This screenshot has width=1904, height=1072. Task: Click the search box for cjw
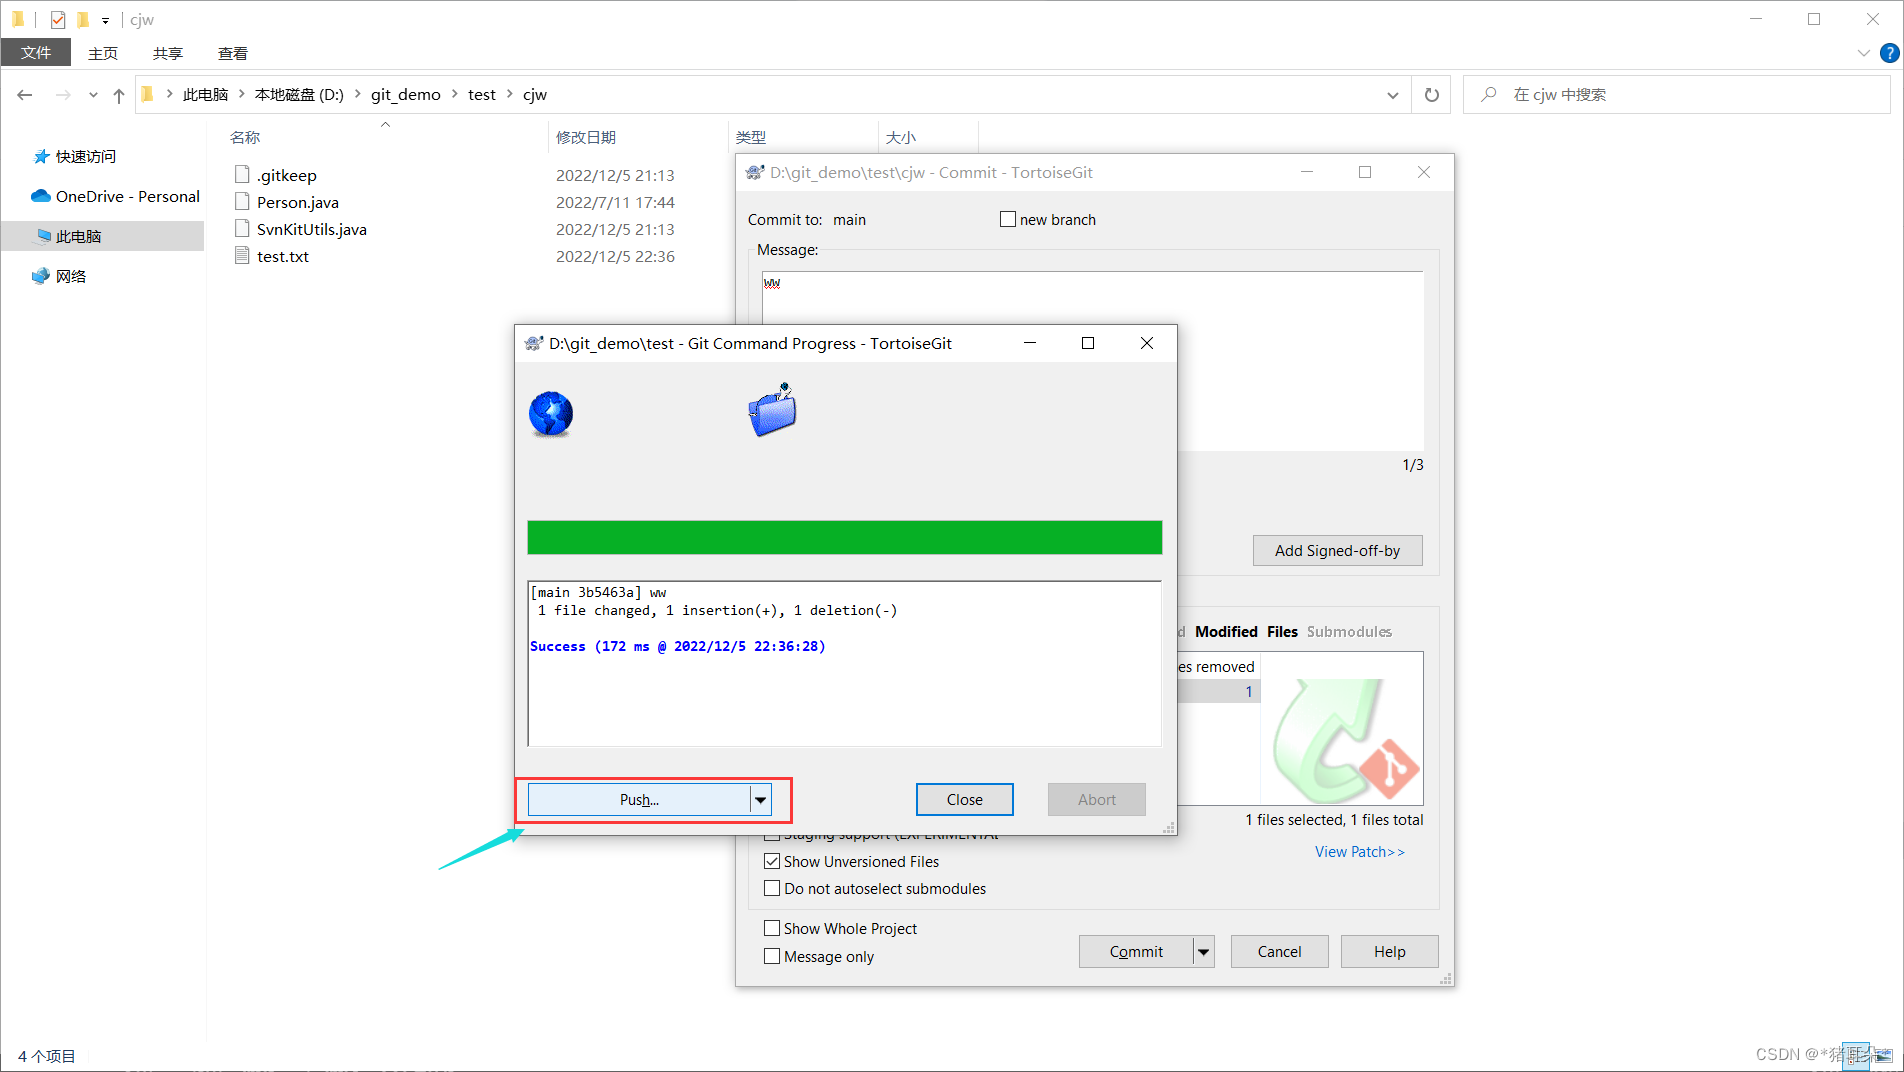(1676, 94)
